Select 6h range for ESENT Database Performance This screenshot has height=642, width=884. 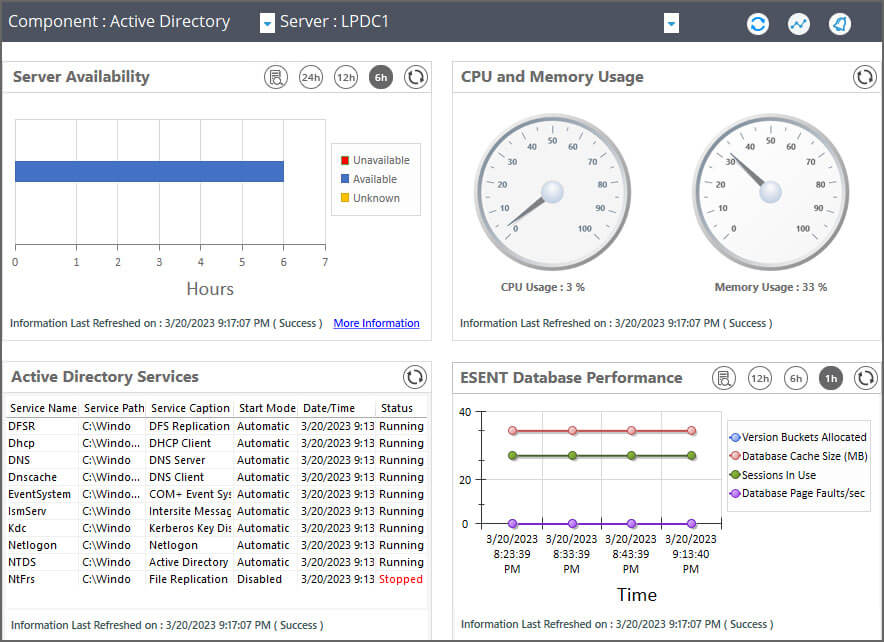[795, 378]
